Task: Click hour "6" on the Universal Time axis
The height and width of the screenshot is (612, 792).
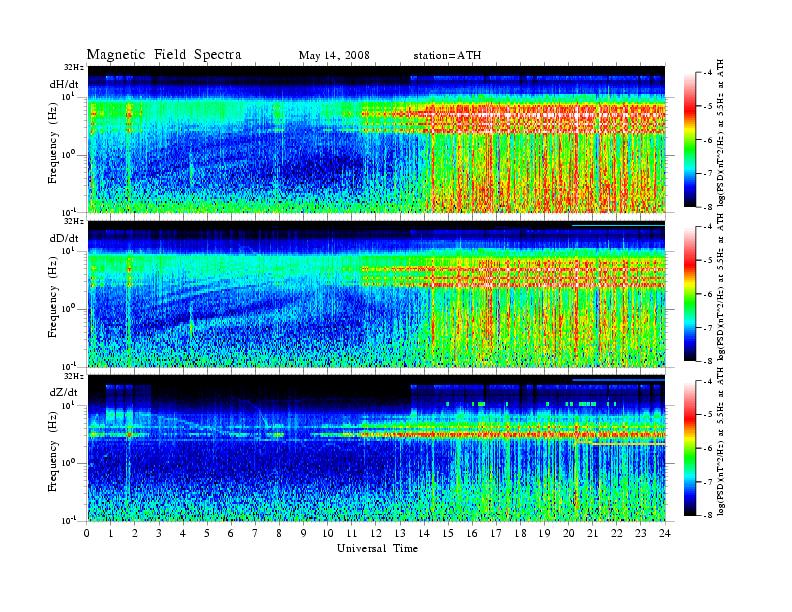Action: point(231,533)
